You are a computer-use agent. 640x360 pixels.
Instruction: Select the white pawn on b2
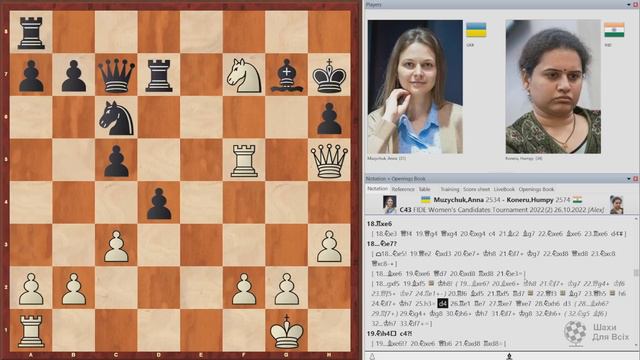73,289
